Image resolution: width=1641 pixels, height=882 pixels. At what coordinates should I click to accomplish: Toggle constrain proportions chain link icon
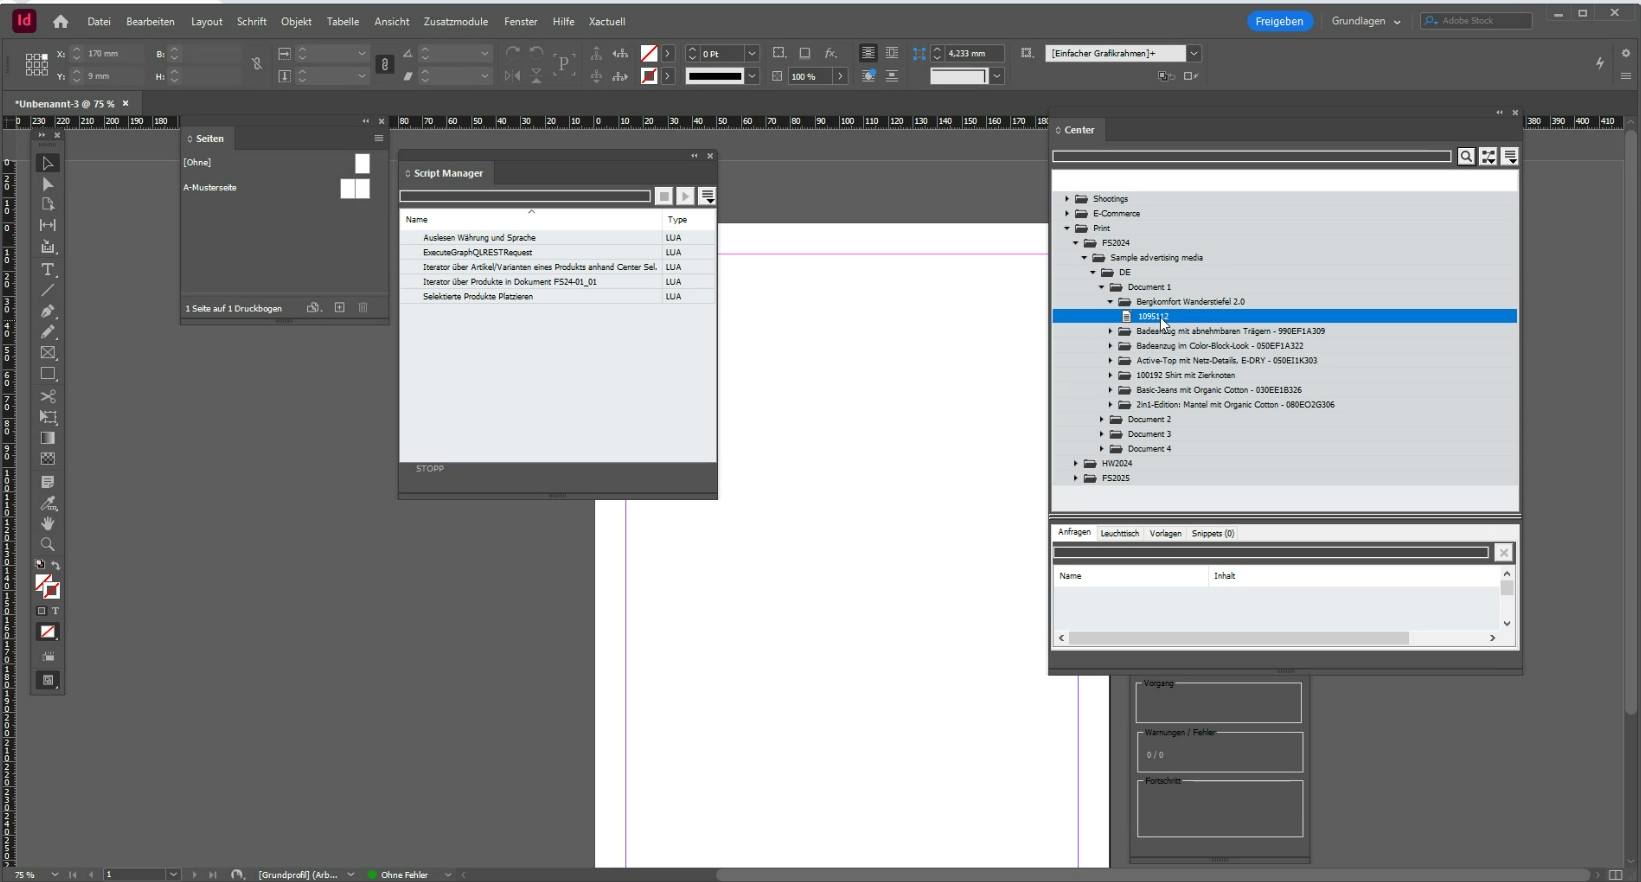pyautogui.click(x=257, y=64)
